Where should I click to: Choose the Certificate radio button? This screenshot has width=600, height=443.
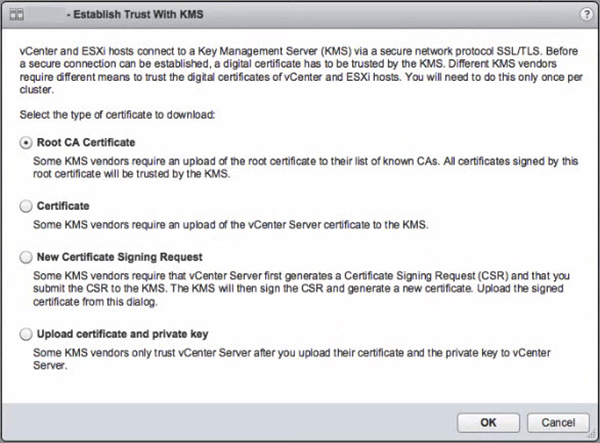(x=26, y=205)
